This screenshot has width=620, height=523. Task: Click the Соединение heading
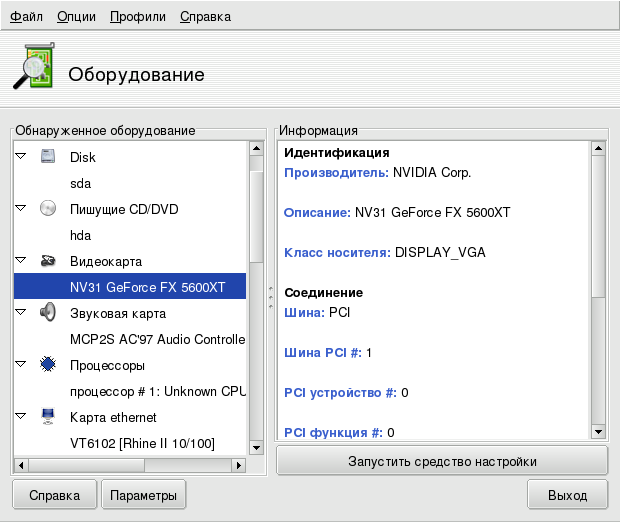point(323,293)
